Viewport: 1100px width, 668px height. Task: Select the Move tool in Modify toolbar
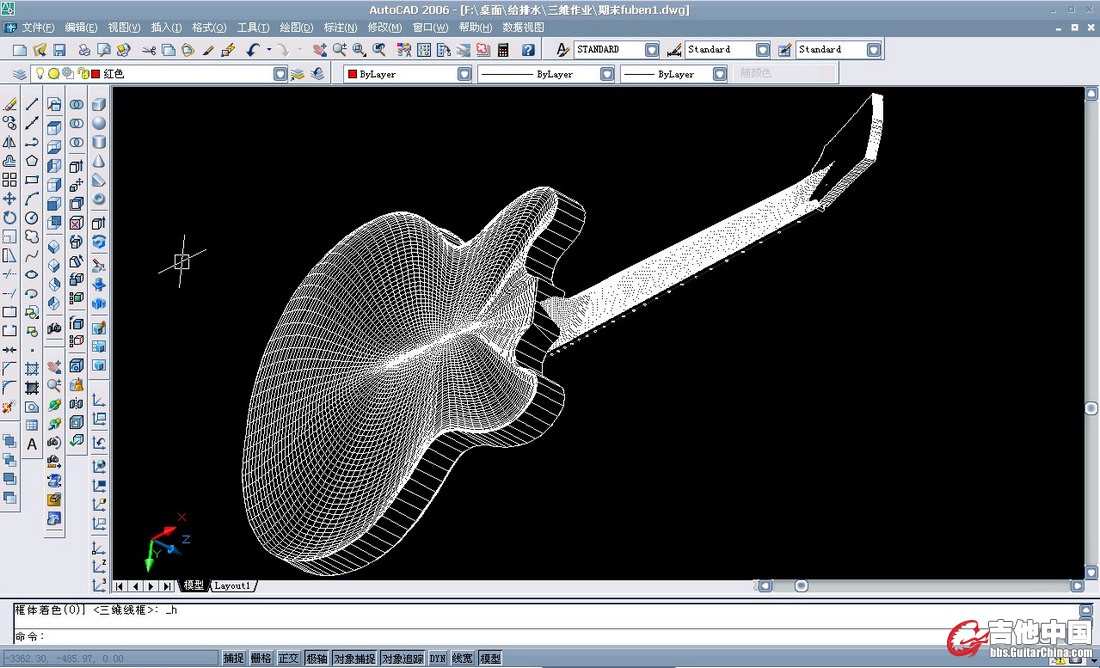tap(9, 199)
